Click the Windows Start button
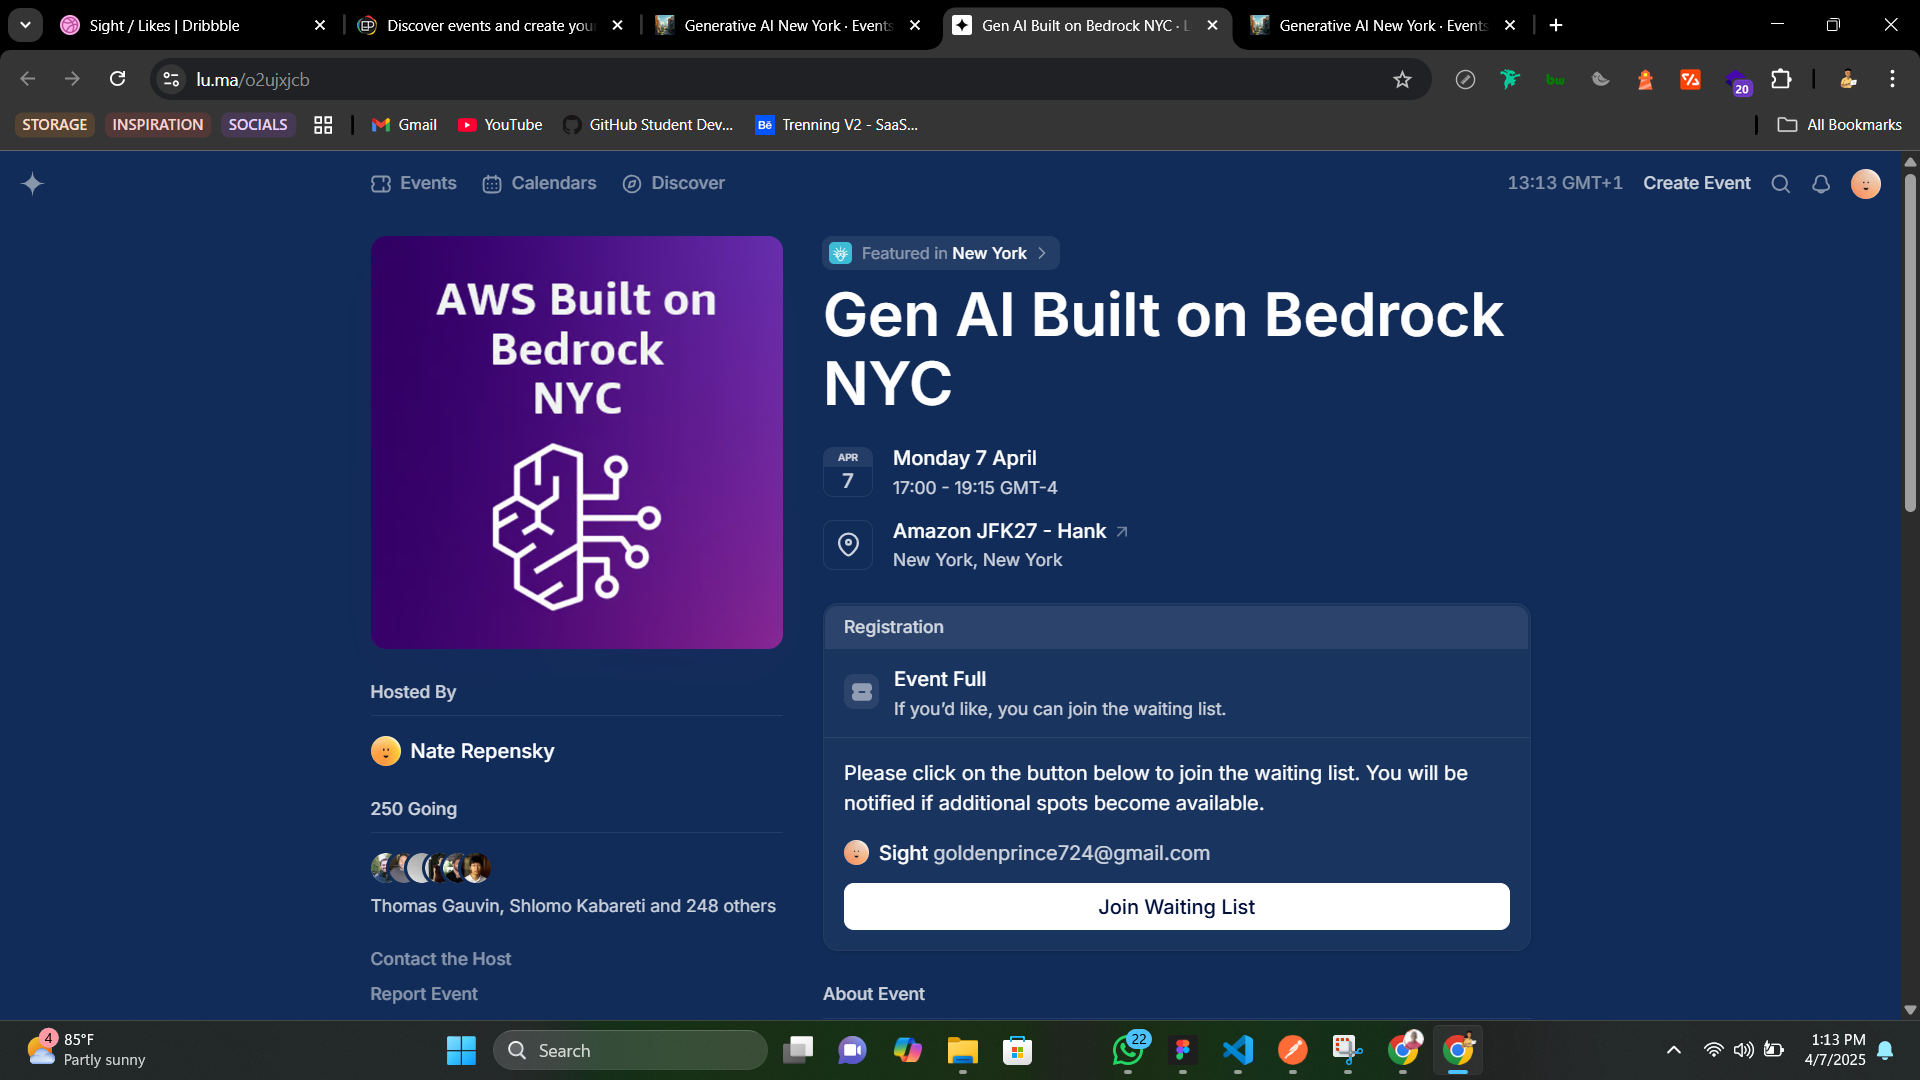The width and height of the screenshot is (1920, 1080). [x=461, y=1050]
